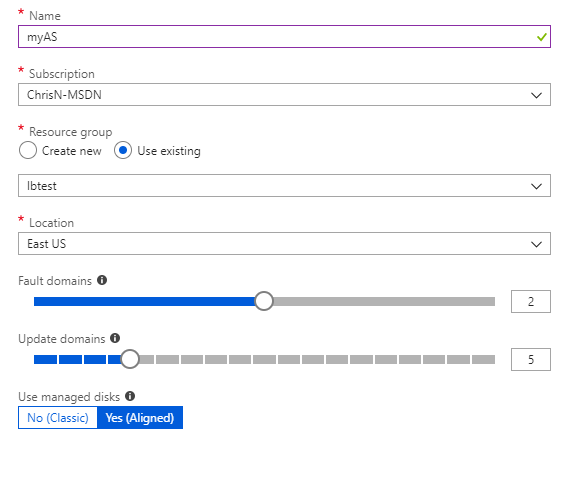Click the resource group chevron arrow
The width and height of the screenshot is (563, 484).
click(536, 186)
